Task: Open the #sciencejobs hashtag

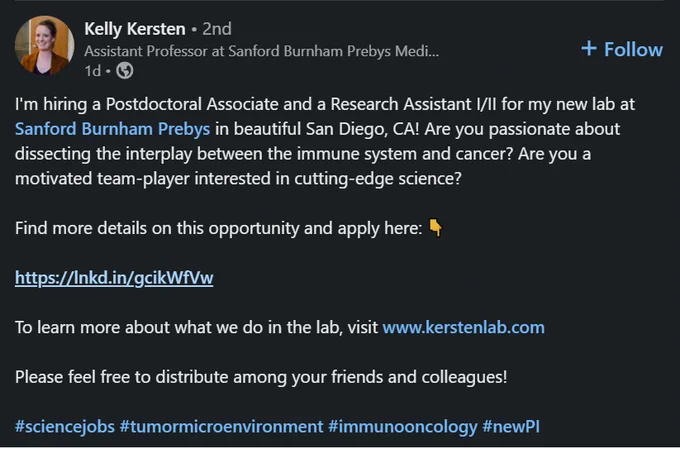Action: click(65, 426)
